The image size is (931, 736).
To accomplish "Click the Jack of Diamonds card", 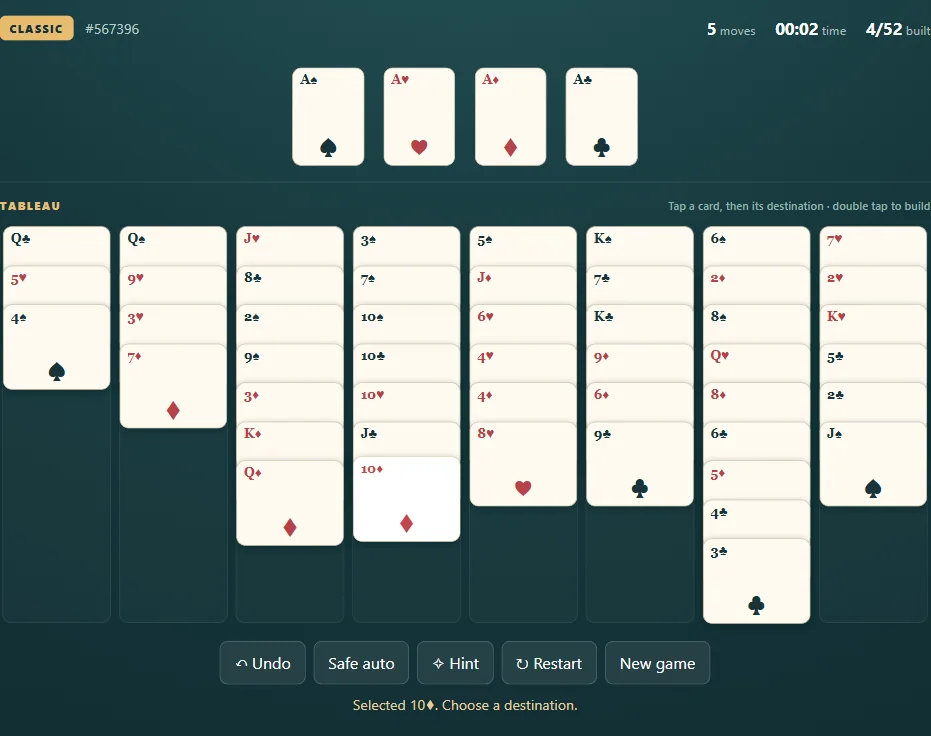I will (x=523, y=285).
